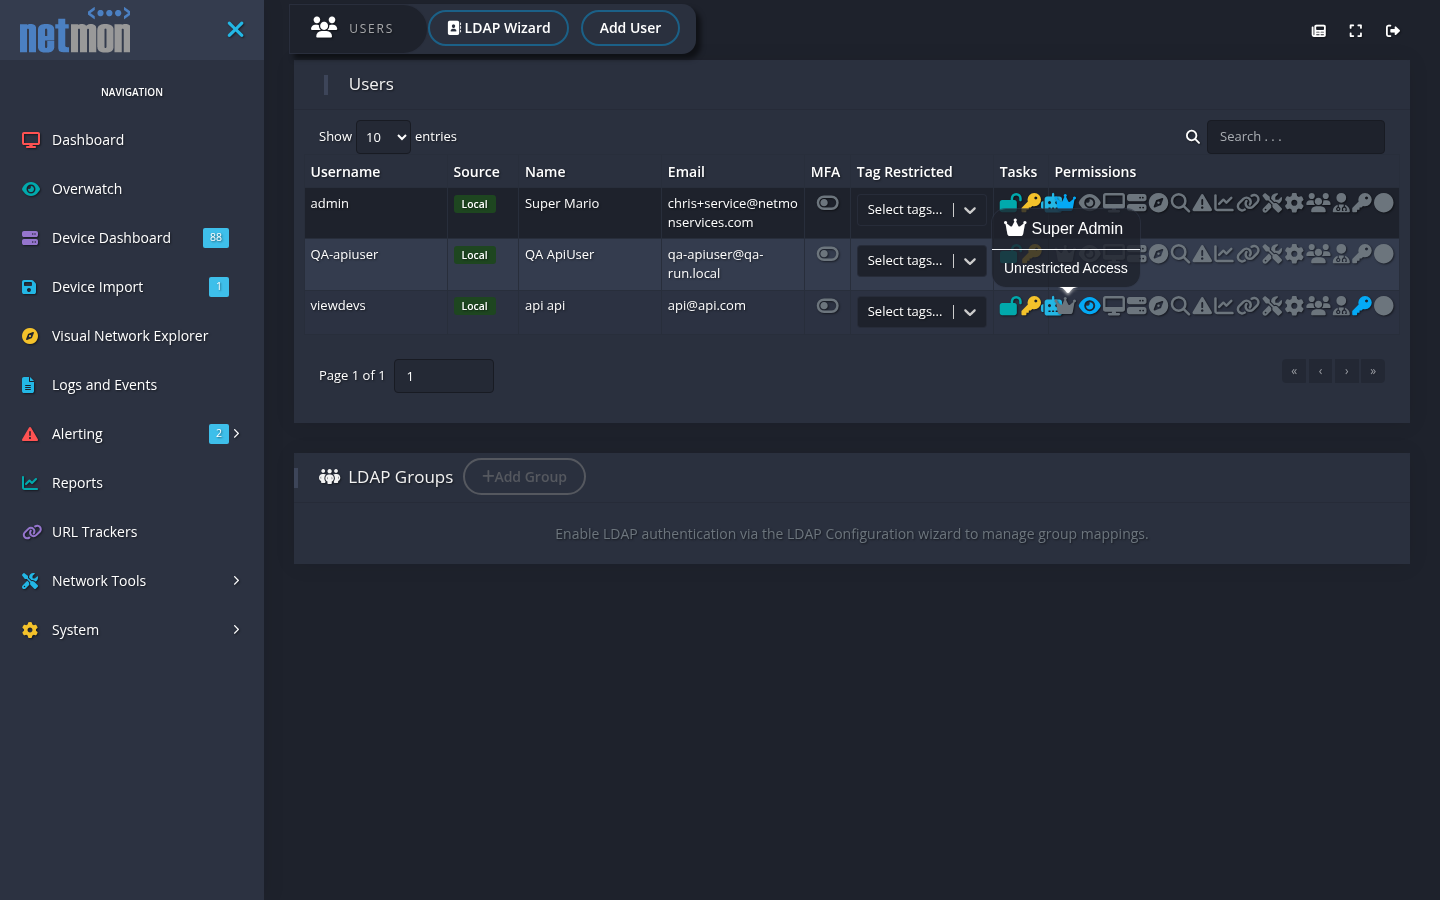This screenshot has width=1440, height=900.
Task: Collapse the navigation sidebar with X icon
Action: click(235, 30)
